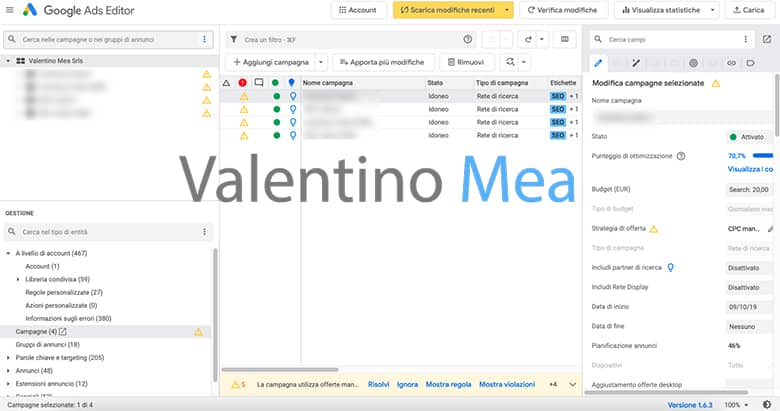This screenshot has width=780, height=411.
Task: Open the edit pencil tab in right panel
Action: (598, 63)
